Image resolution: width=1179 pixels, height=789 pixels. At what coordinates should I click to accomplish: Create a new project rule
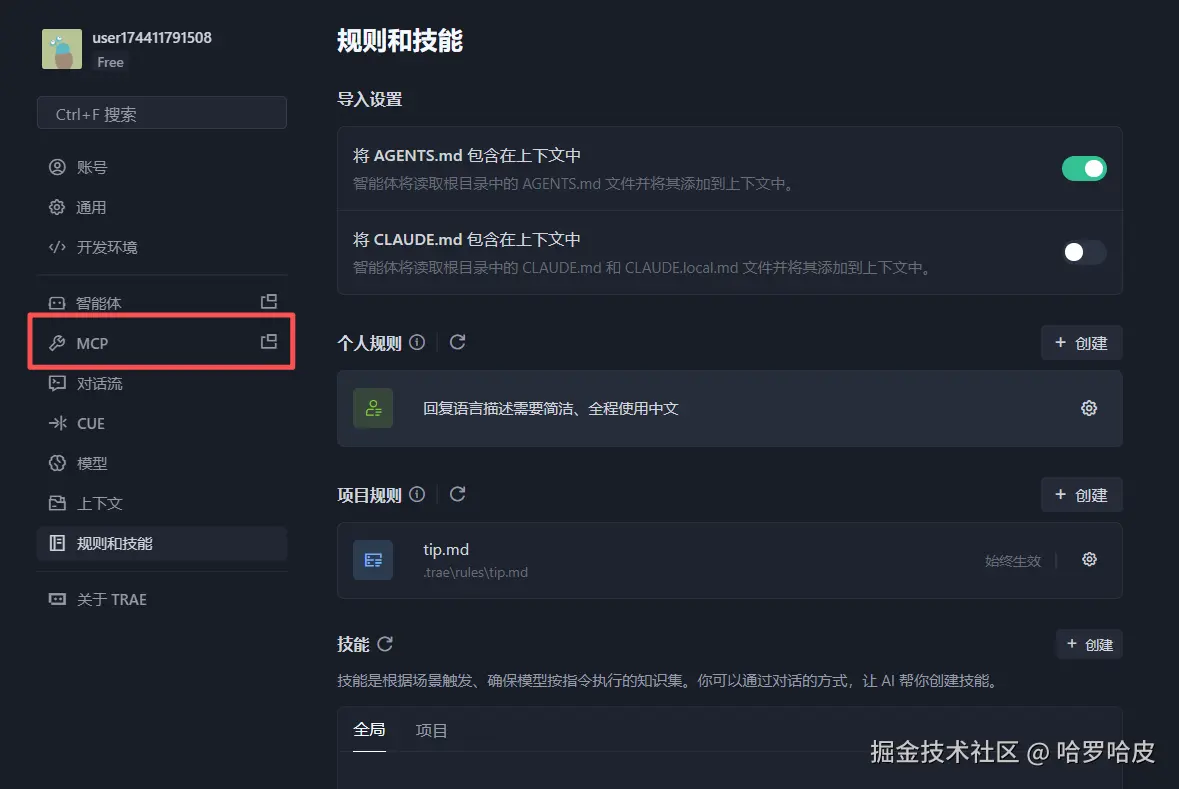click(1081, 495)
